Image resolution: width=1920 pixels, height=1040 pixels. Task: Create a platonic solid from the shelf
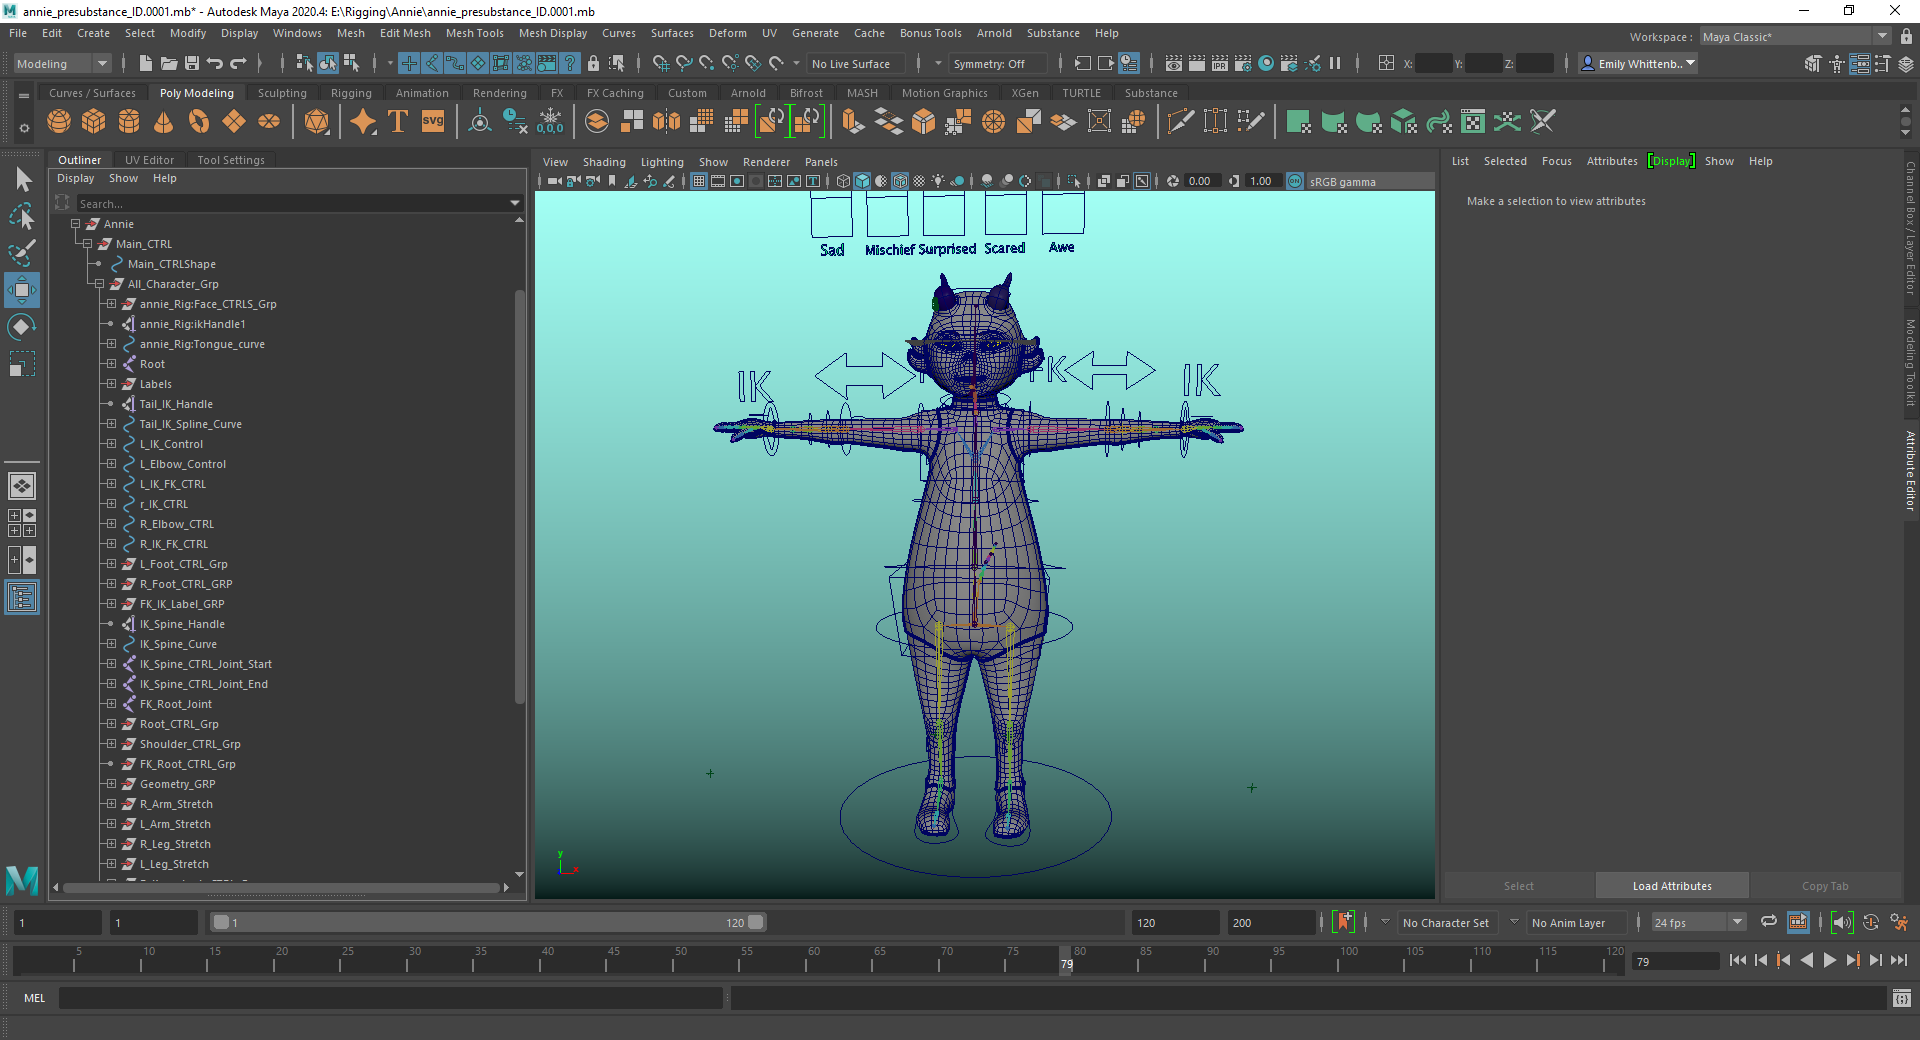[317, 121]
